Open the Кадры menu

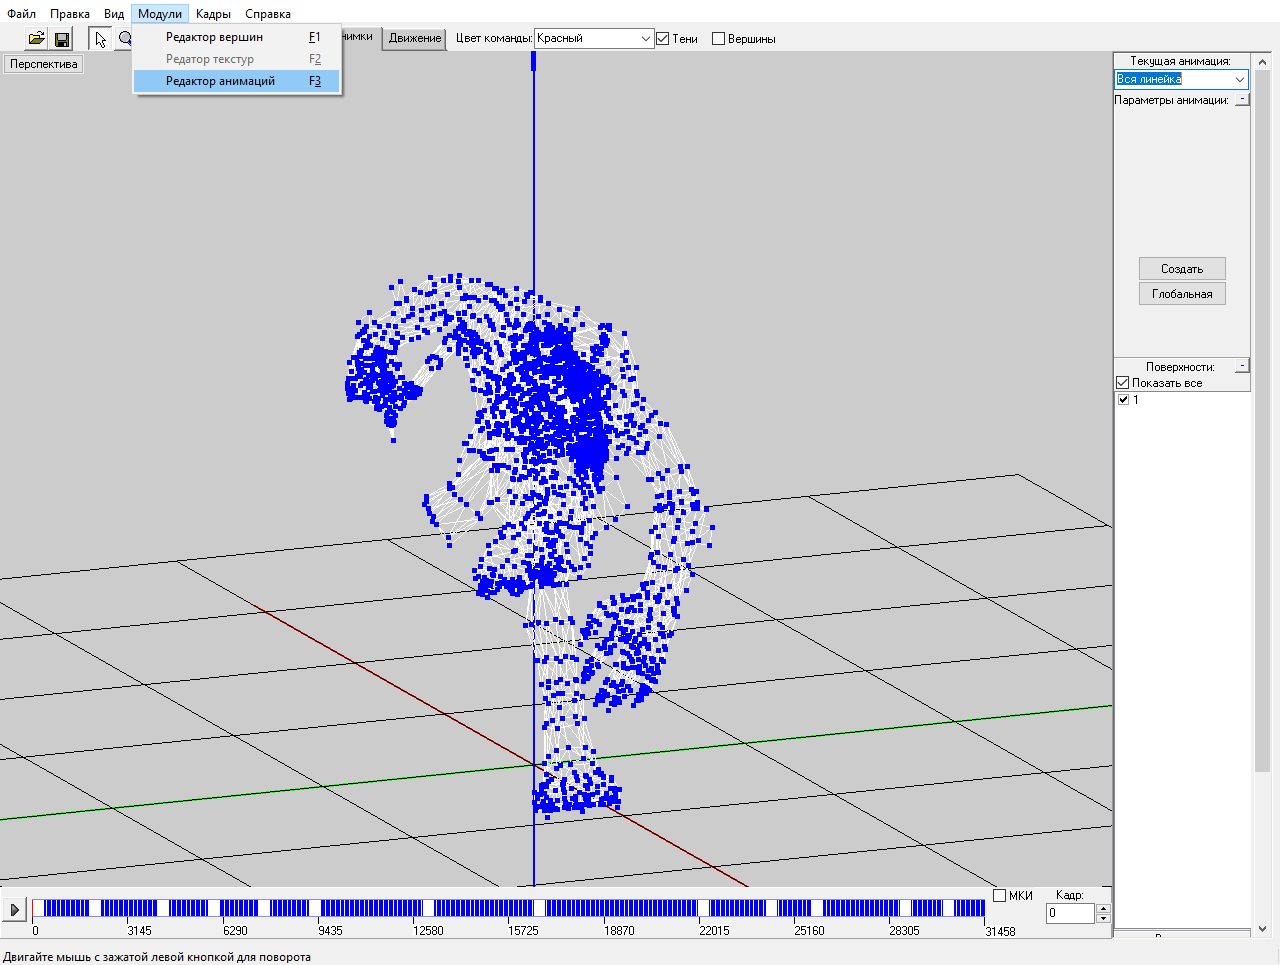(x=213, y=14)
